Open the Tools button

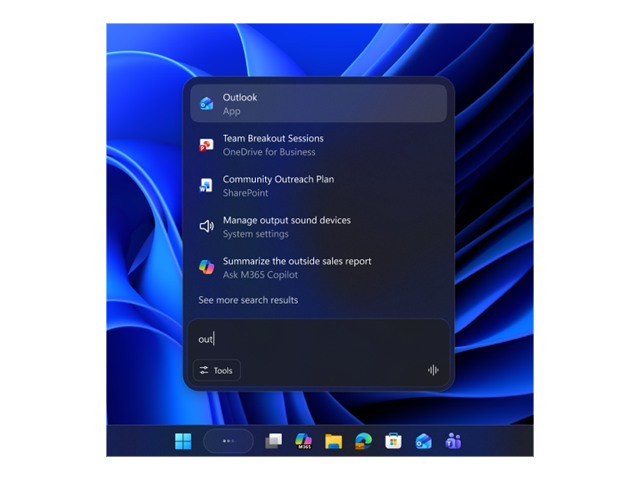tap(217, 370)
